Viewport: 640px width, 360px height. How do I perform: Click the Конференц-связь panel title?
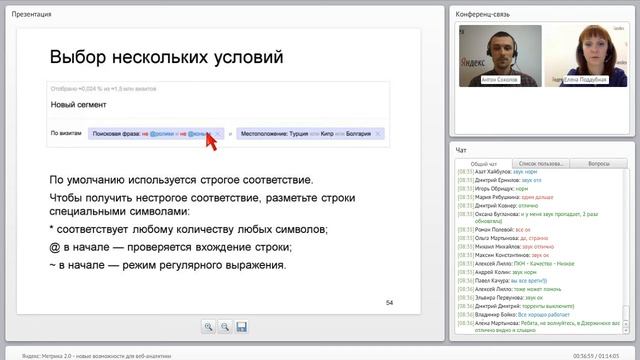tap(482, 14)
